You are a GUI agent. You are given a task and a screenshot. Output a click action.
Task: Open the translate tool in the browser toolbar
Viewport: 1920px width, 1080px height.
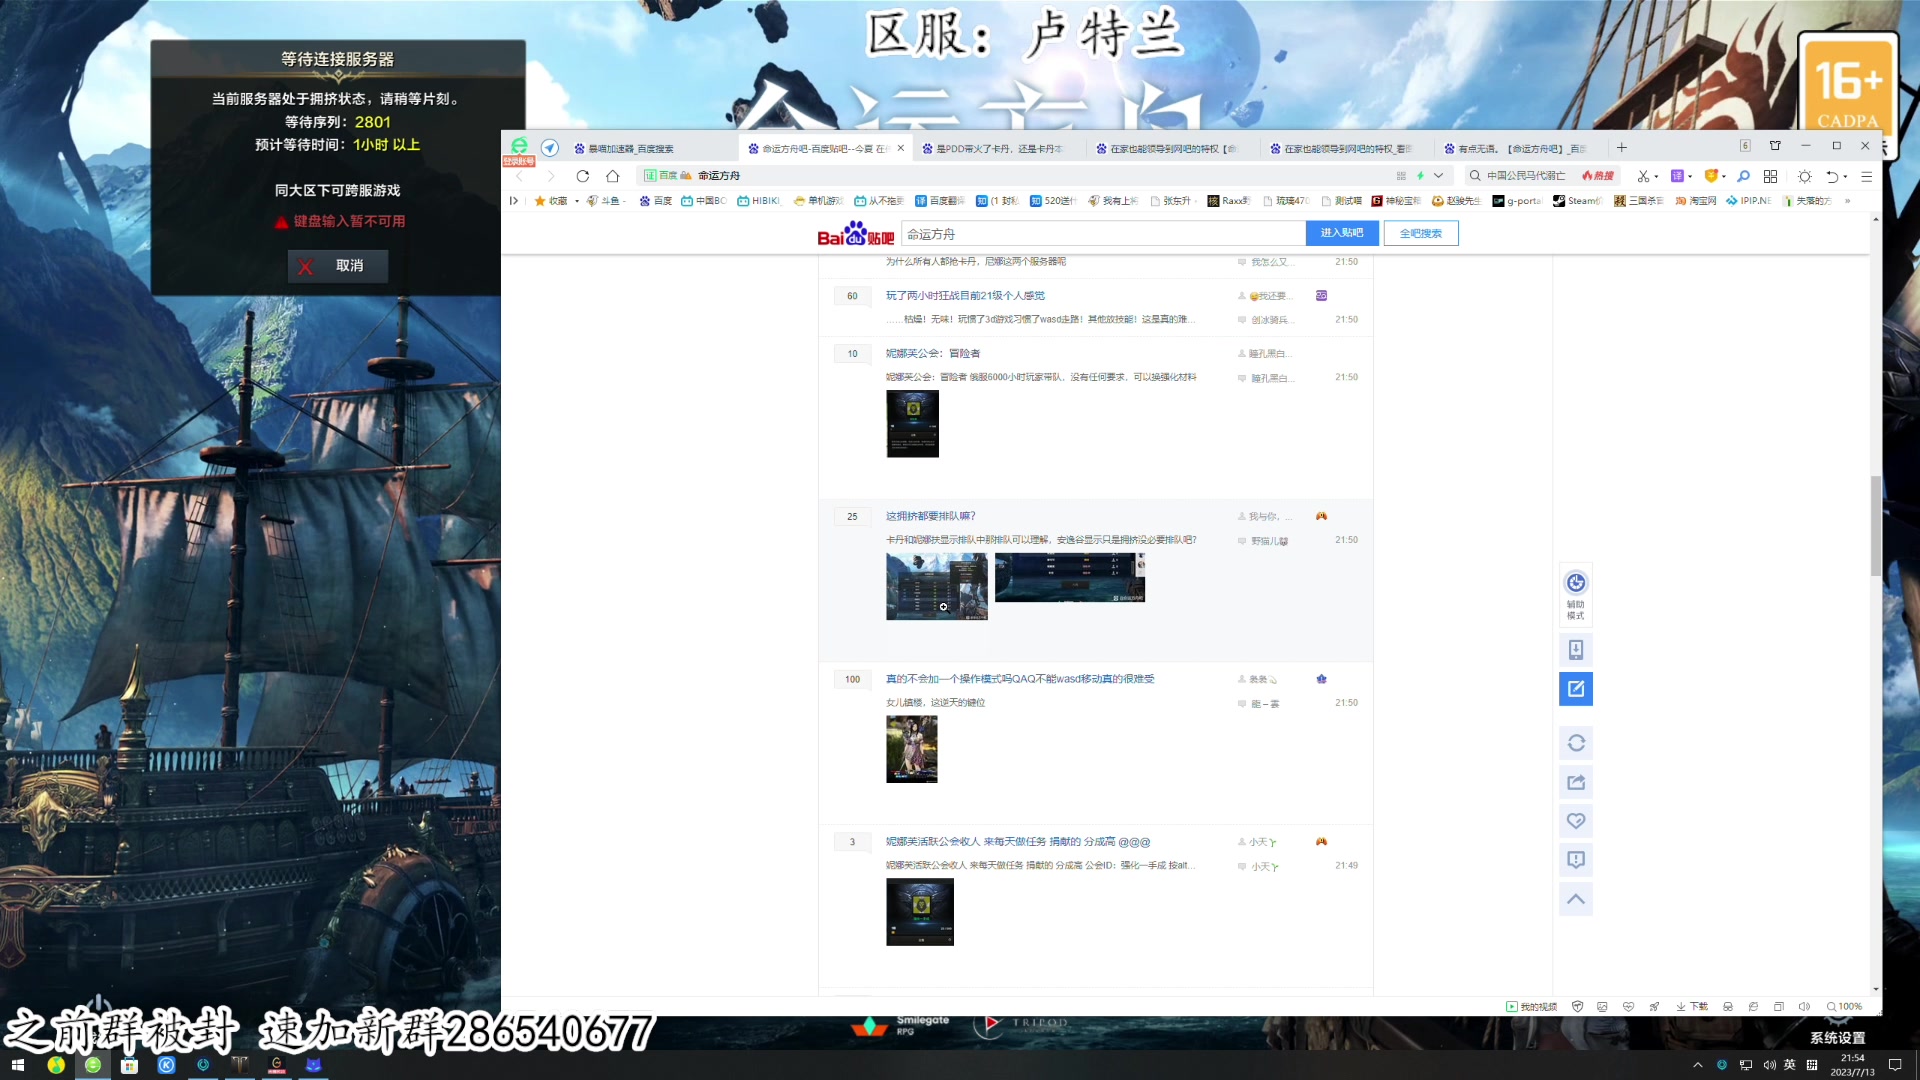1678,176
